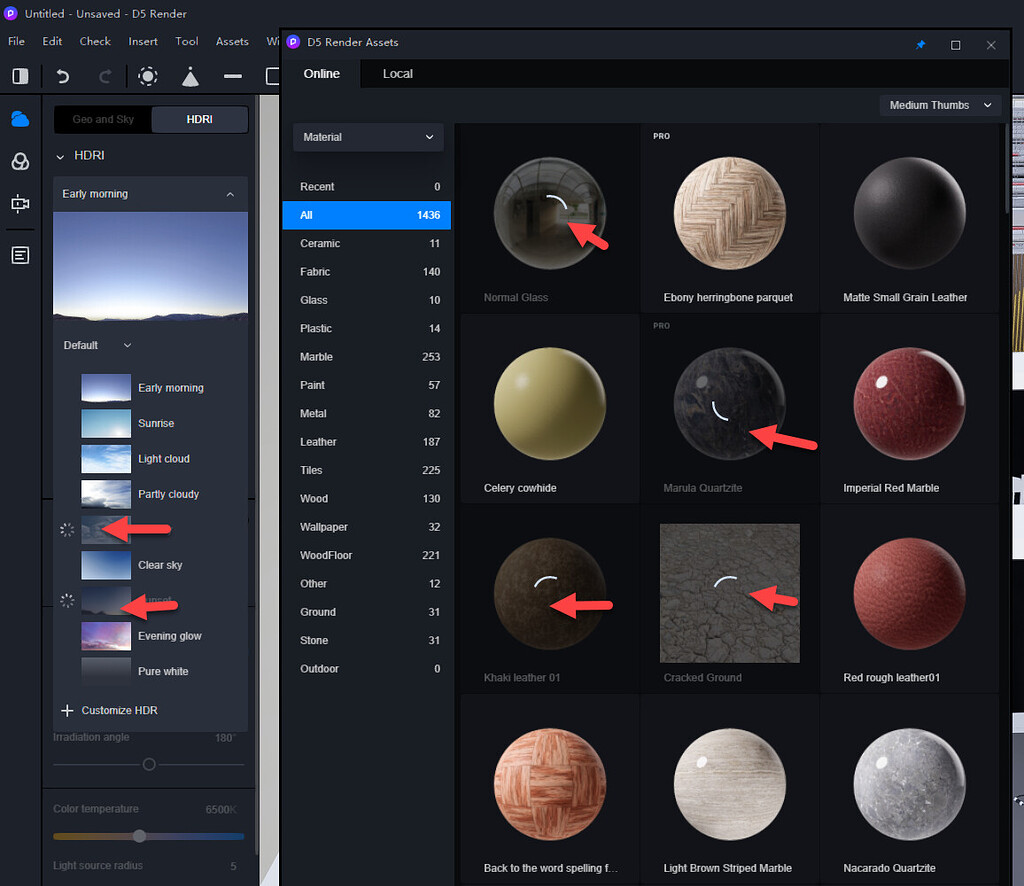Viewport: 1024px width, 886px height.
Task: Open the Insert menu
Action: click(143, 41)
